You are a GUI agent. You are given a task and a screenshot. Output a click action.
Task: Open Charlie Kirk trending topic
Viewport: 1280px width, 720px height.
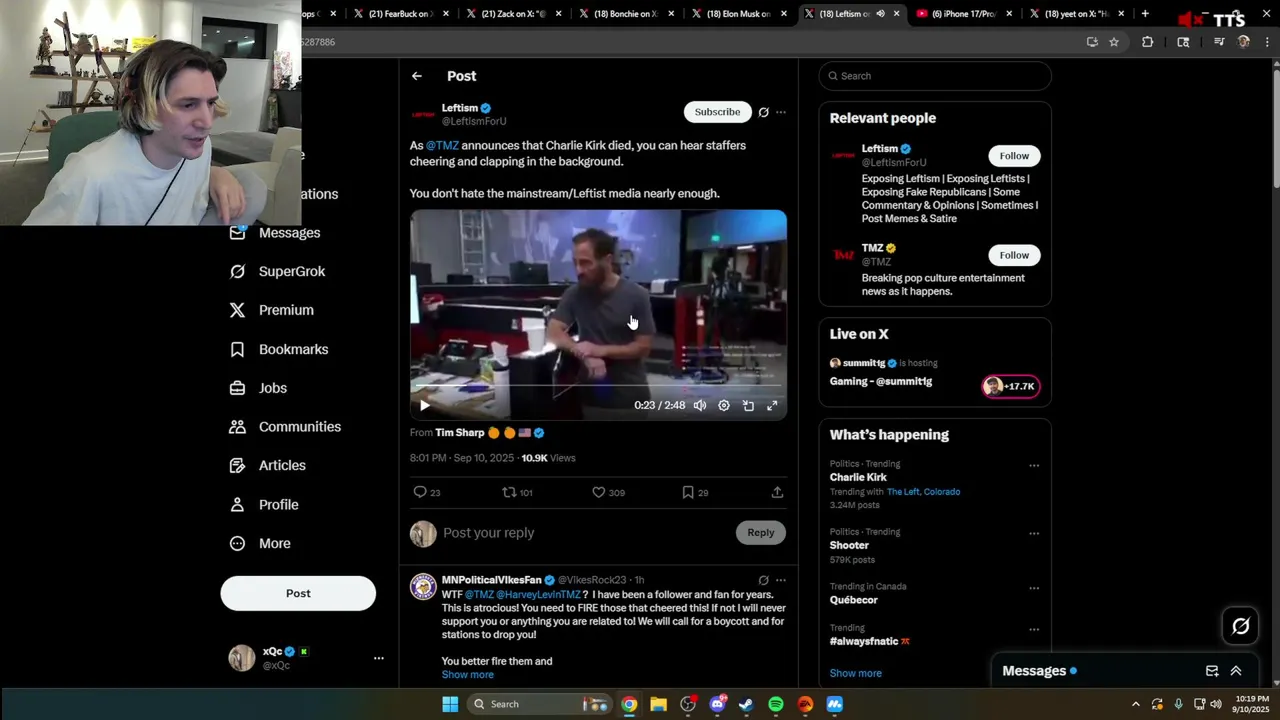(x=858, y=477)
